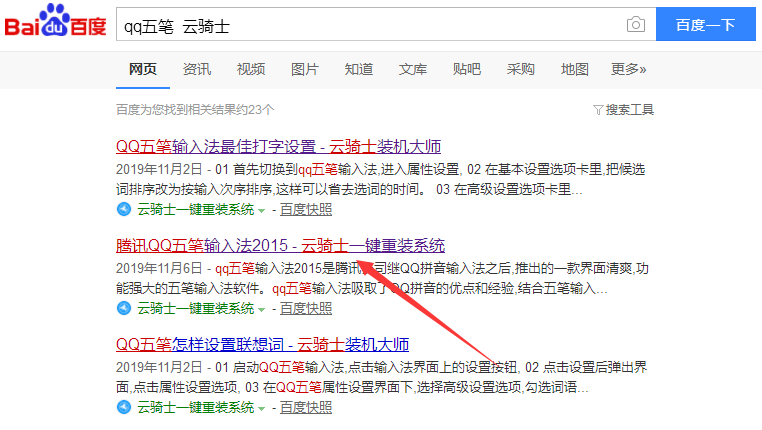Click site icon under 最佳打字设置 result

(124, 209)
